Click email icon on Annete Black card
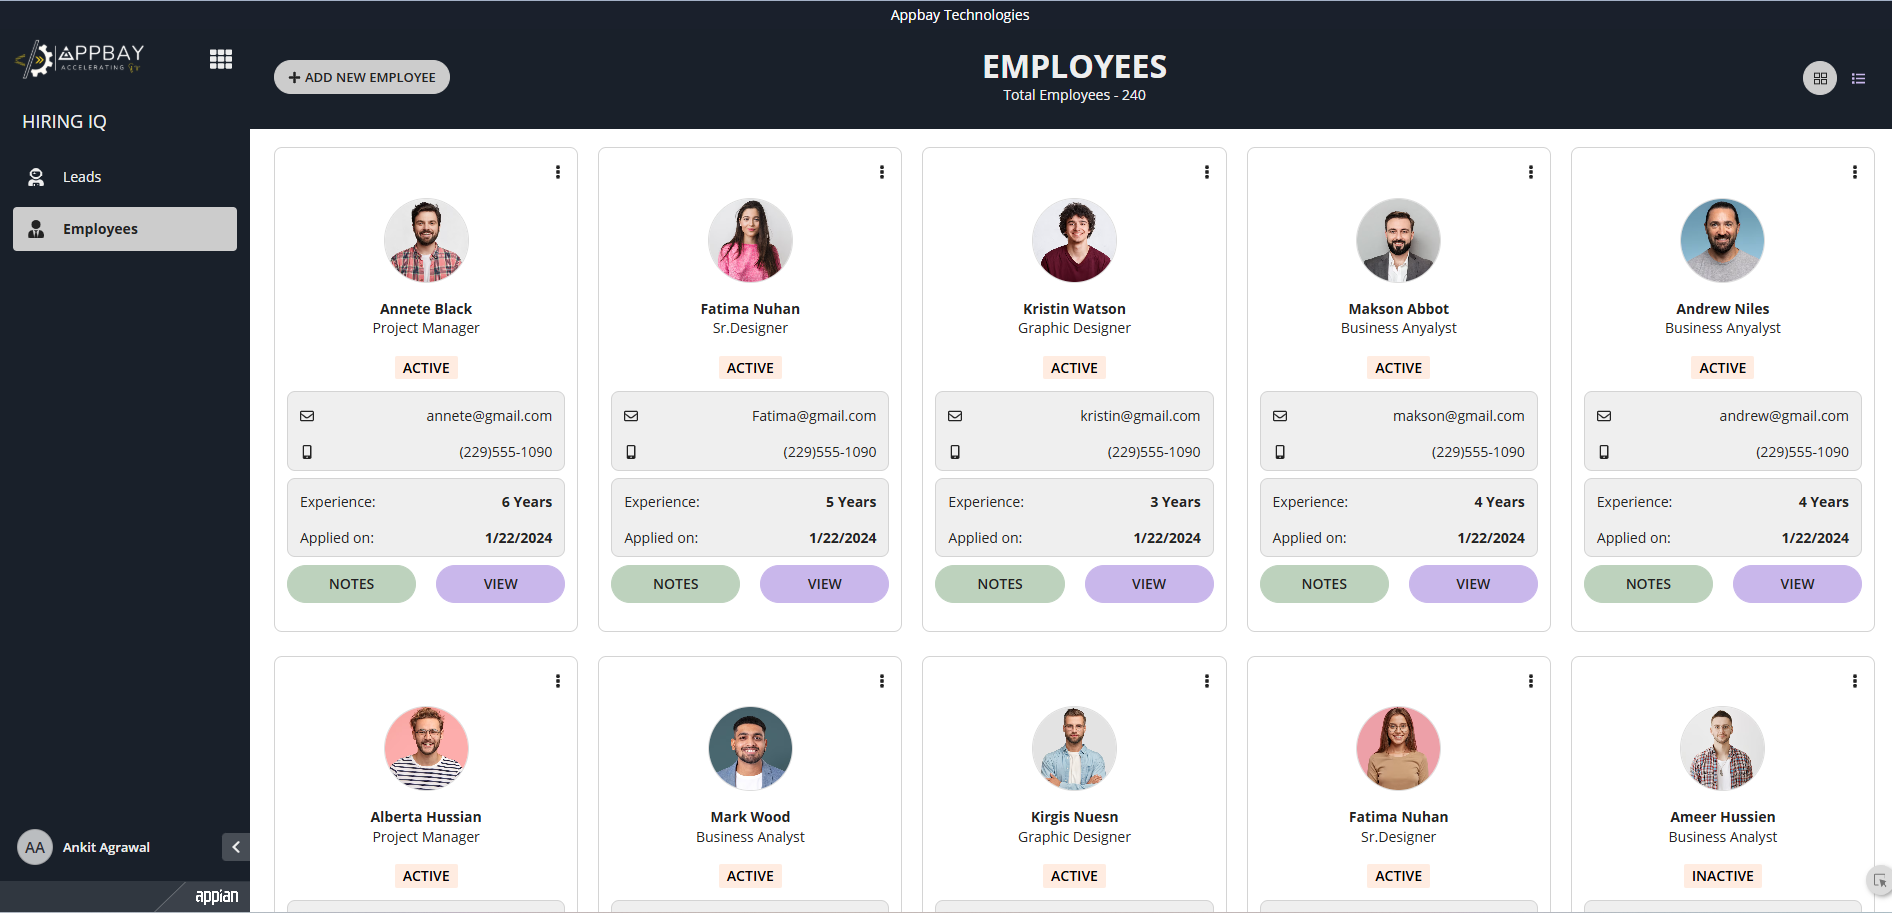Image resolution: width=1892 pixels, height=913 pixels. [307, 416]
